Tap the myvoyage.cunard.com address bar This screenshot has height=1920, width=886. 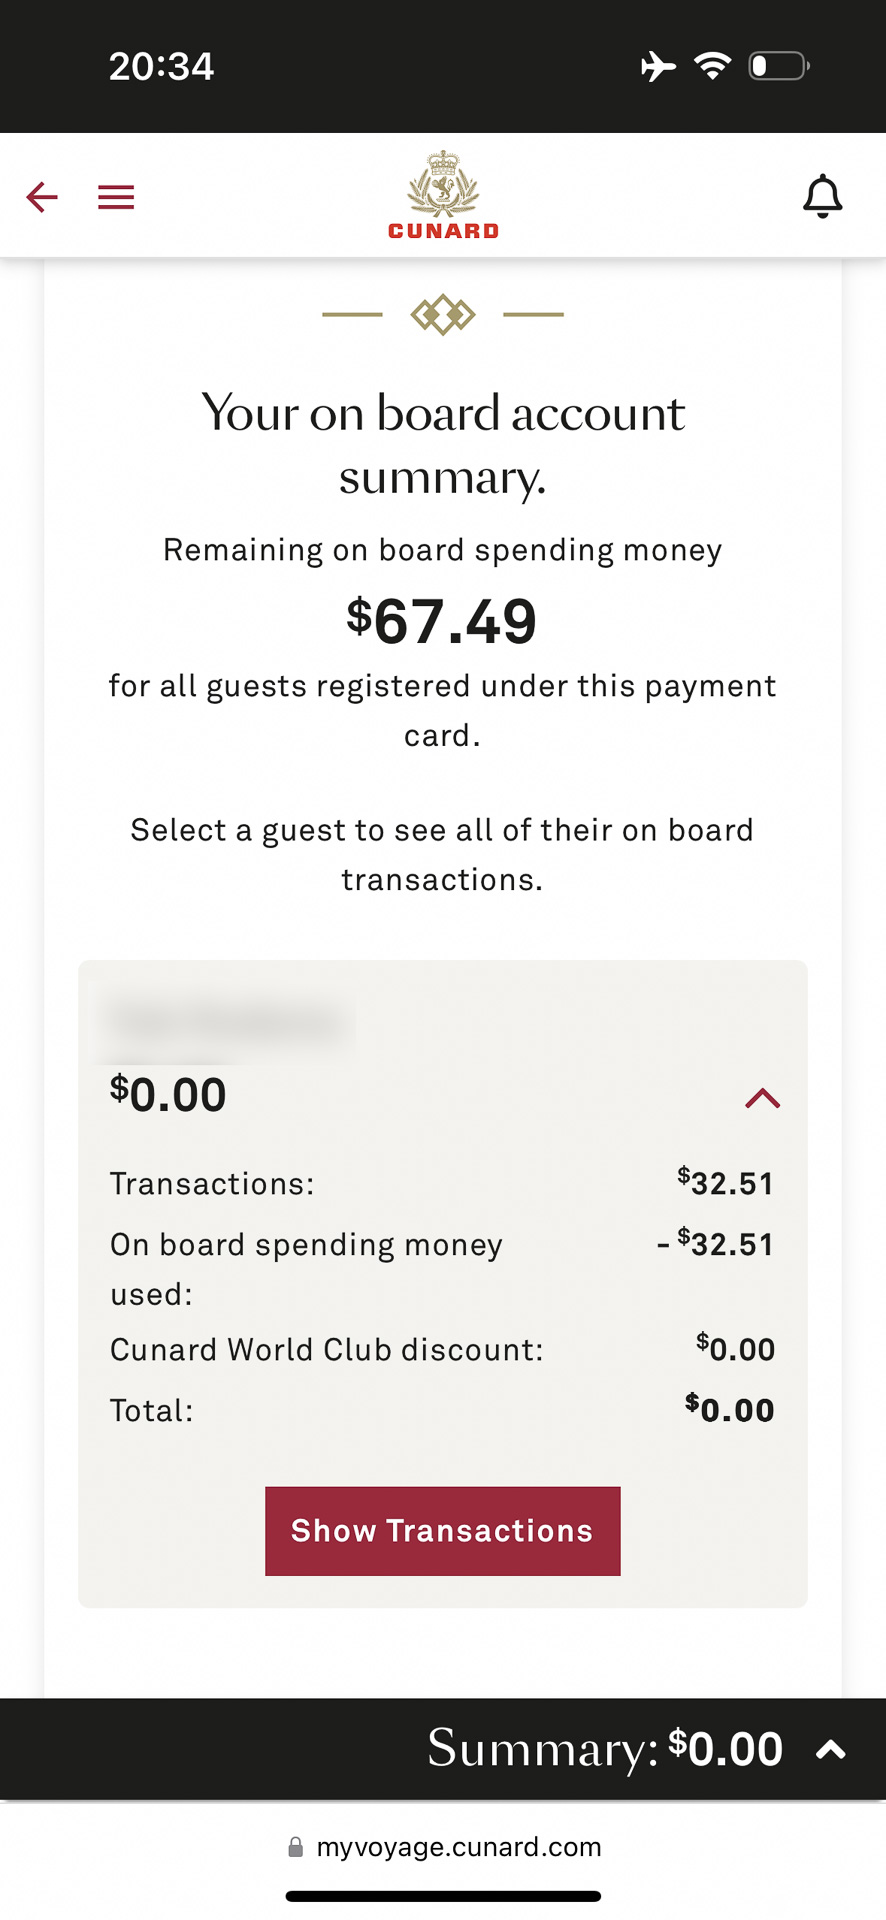458,1847
